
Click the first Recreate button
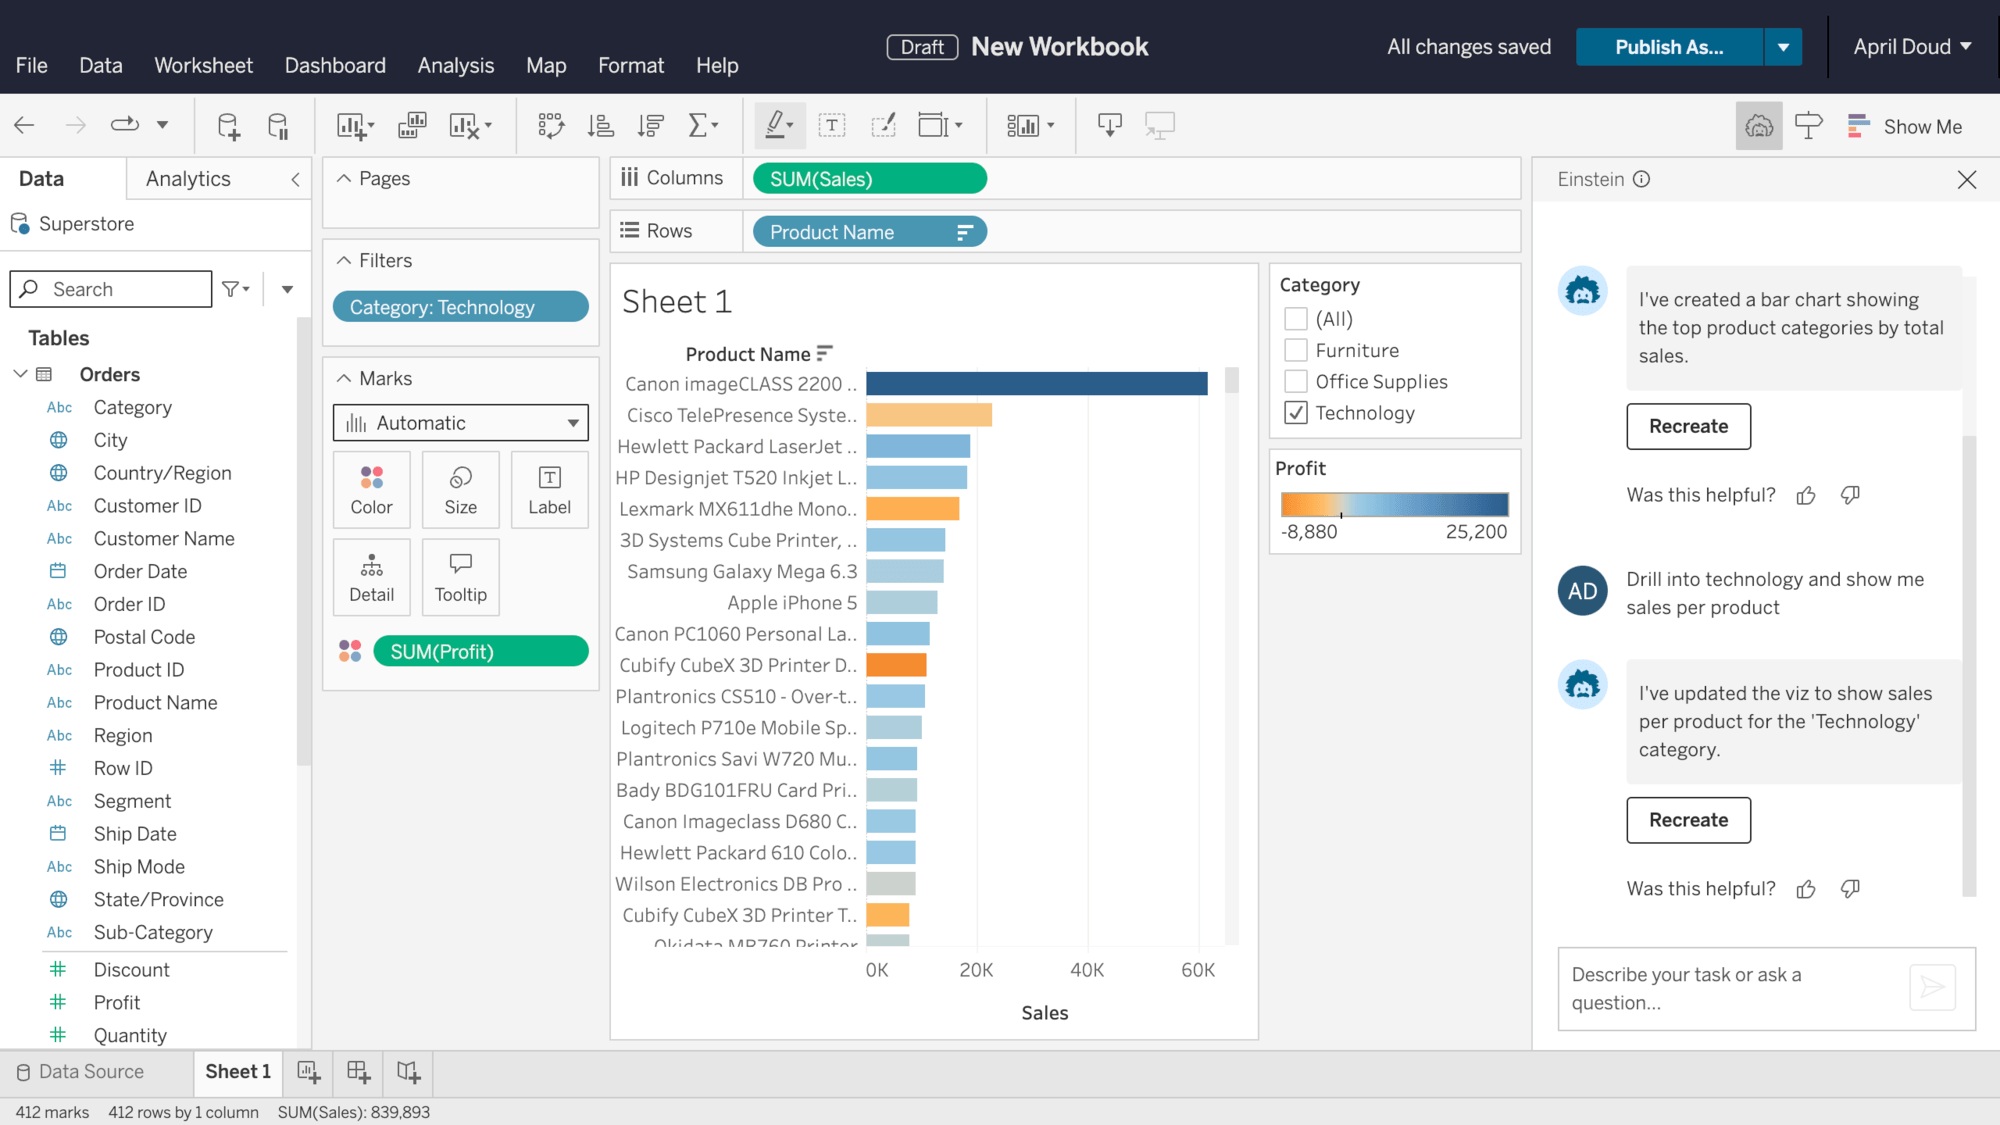(1688, 426)
